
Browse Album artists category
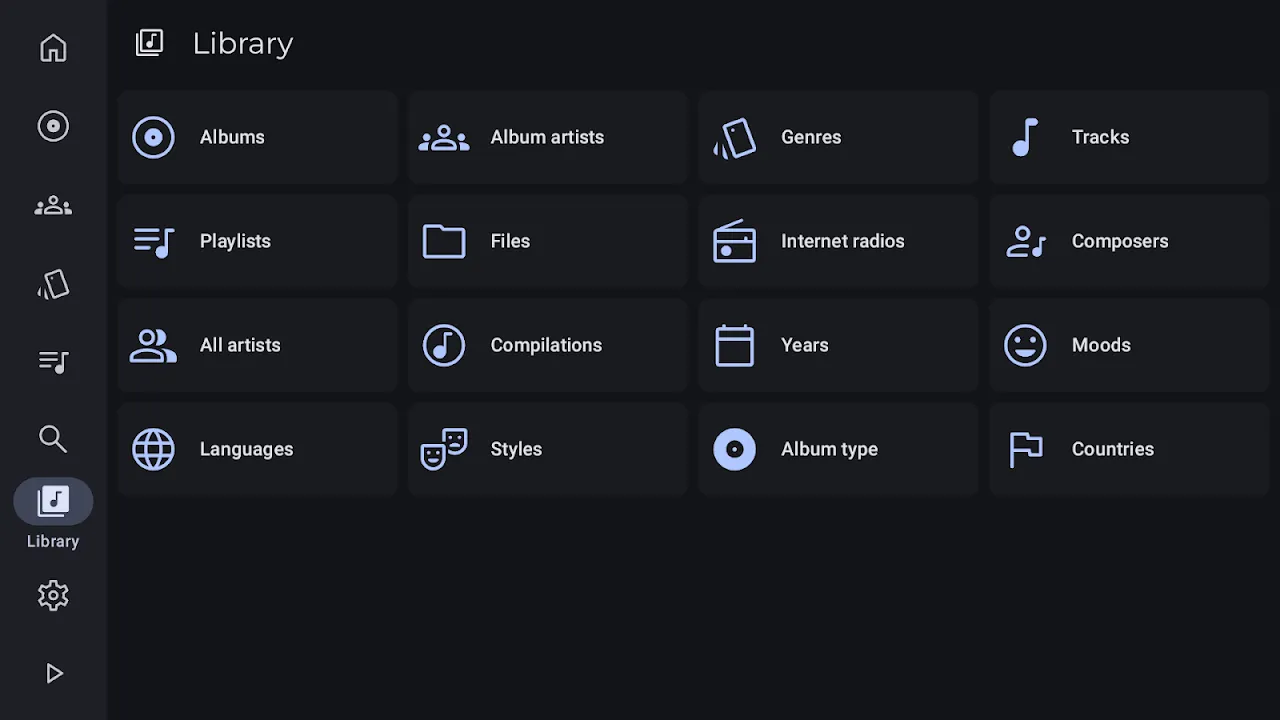click(x=547, y=137)
